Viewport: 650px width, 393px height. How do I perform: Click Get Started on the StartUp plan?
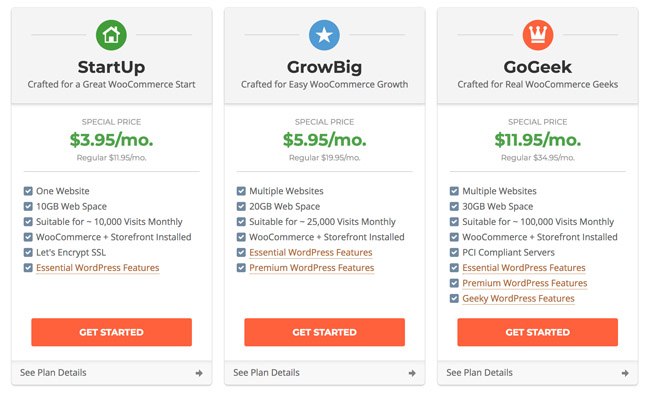click(x=112, y=332)
